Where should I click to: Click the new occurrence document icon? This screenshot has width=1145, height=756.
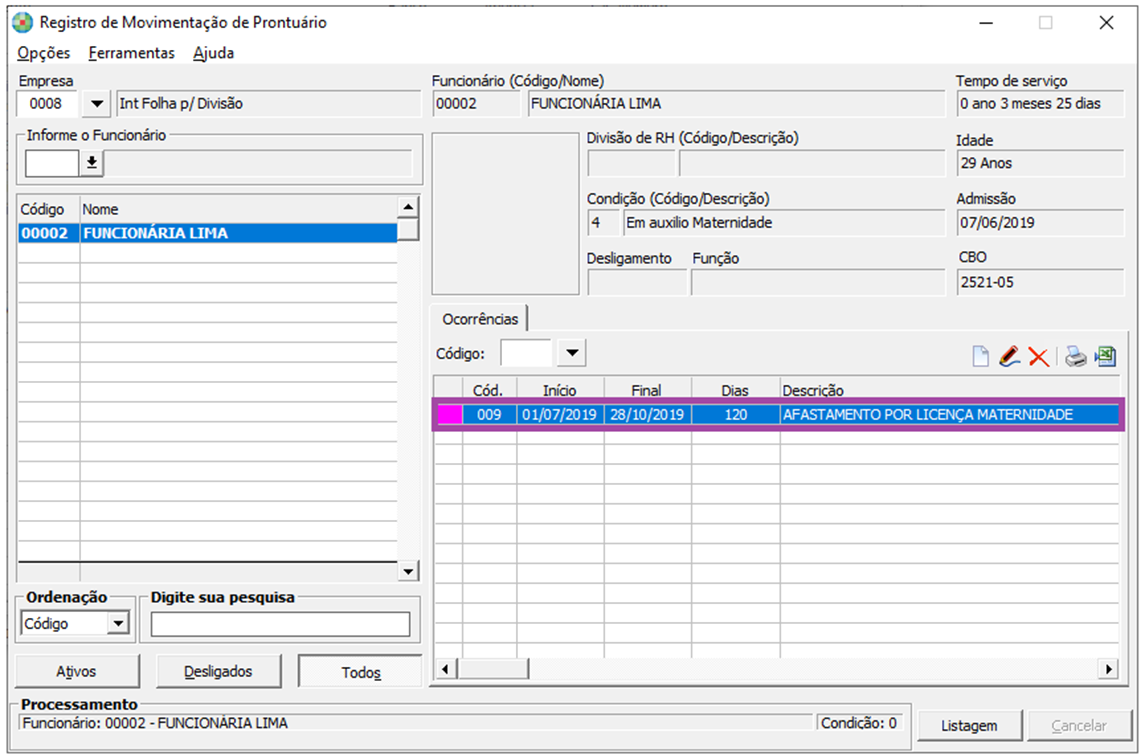981,356
